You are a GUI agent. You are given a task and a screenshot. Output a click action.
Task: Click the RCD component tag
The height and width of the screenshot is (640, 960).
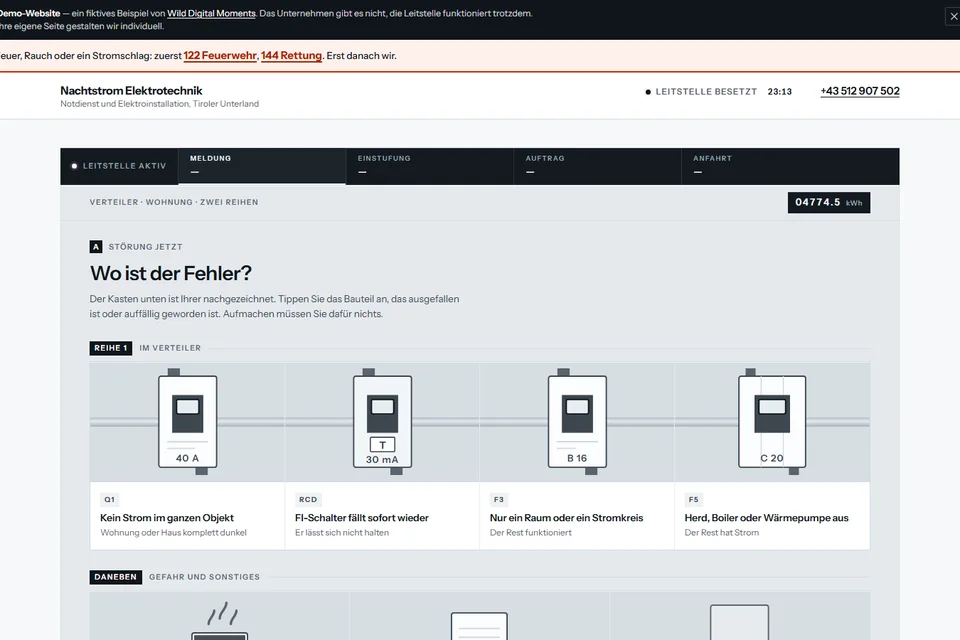[x=308, y=500]
